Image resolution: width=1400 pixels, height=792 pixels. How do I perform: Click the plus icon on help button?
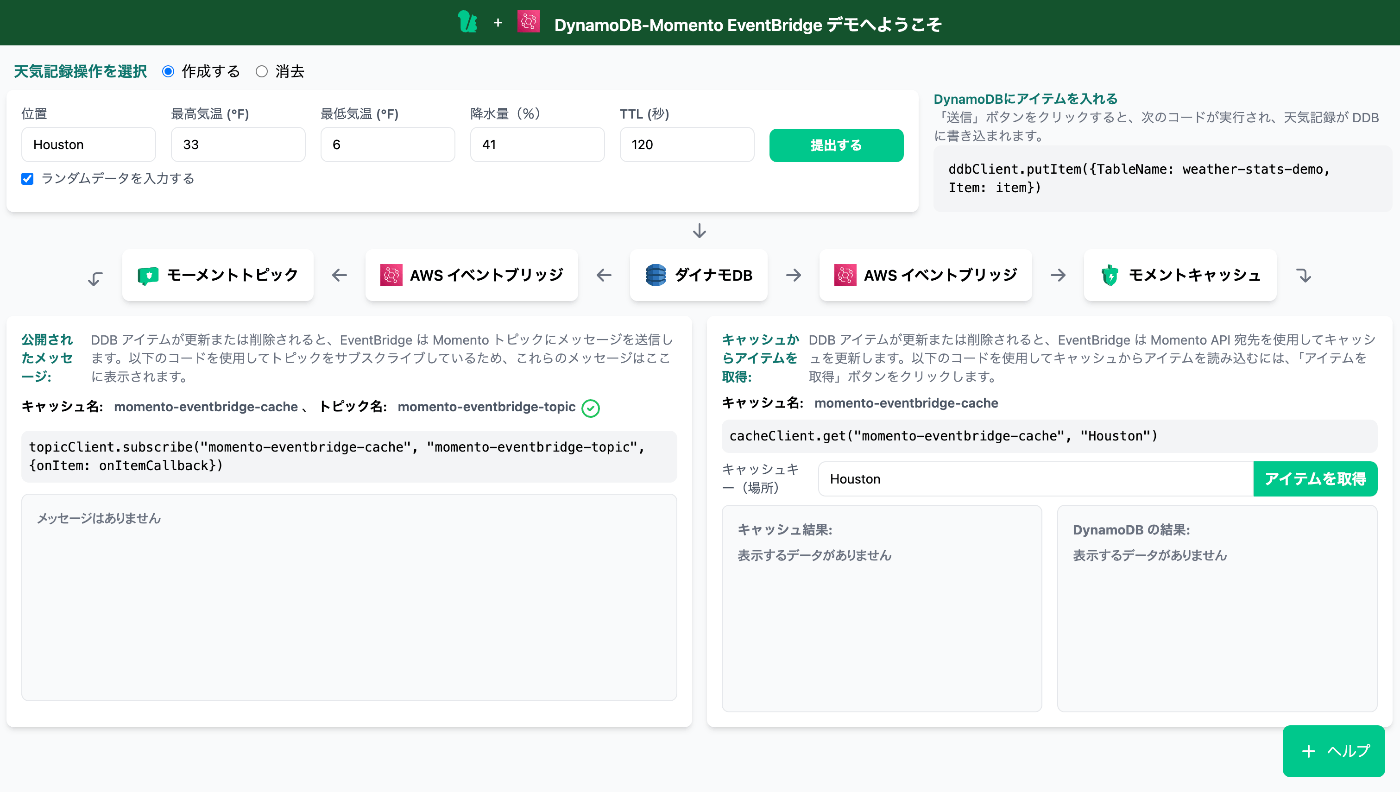1308,751
